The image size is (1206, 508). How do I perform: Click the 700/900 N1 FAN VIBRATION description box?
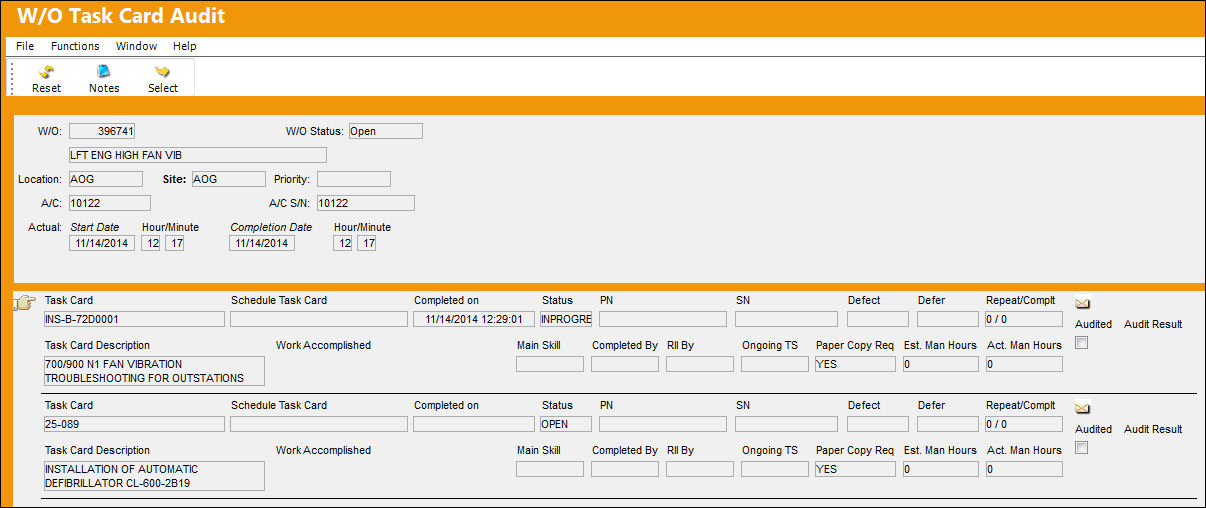point(154,371)
